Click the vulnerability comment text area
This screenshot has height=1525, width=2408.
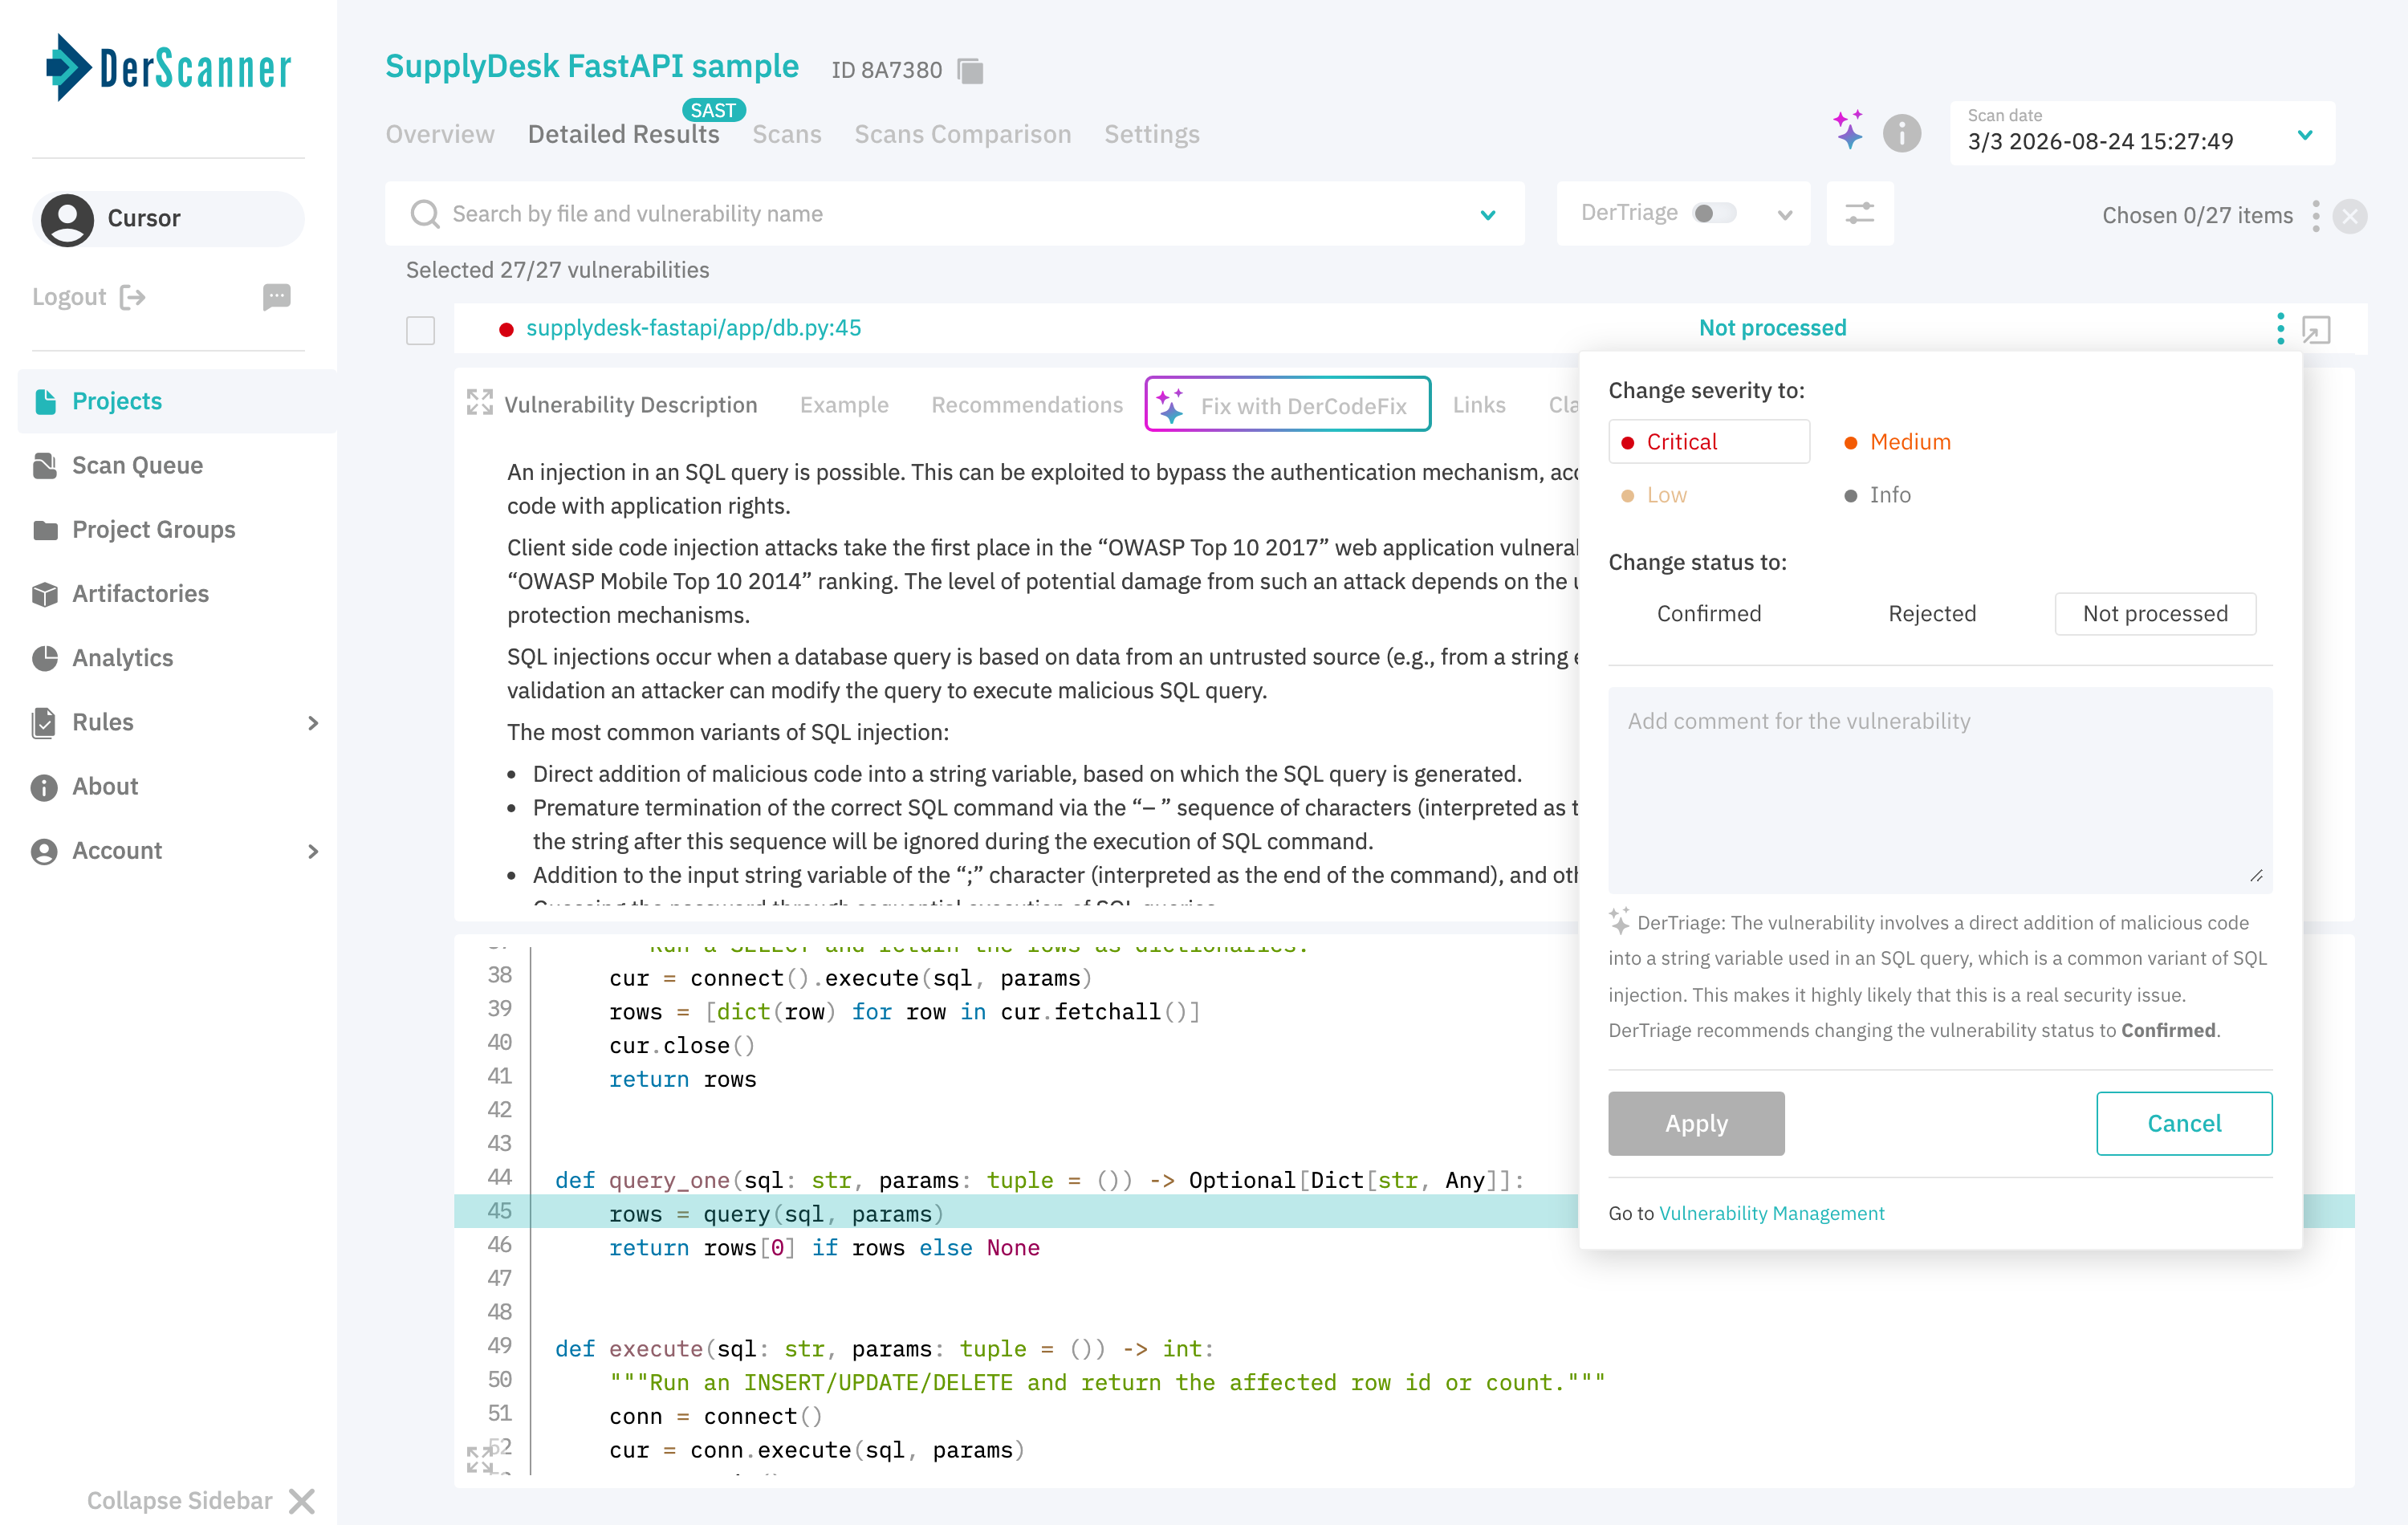pyautogui.click(x=1940, y=789)
